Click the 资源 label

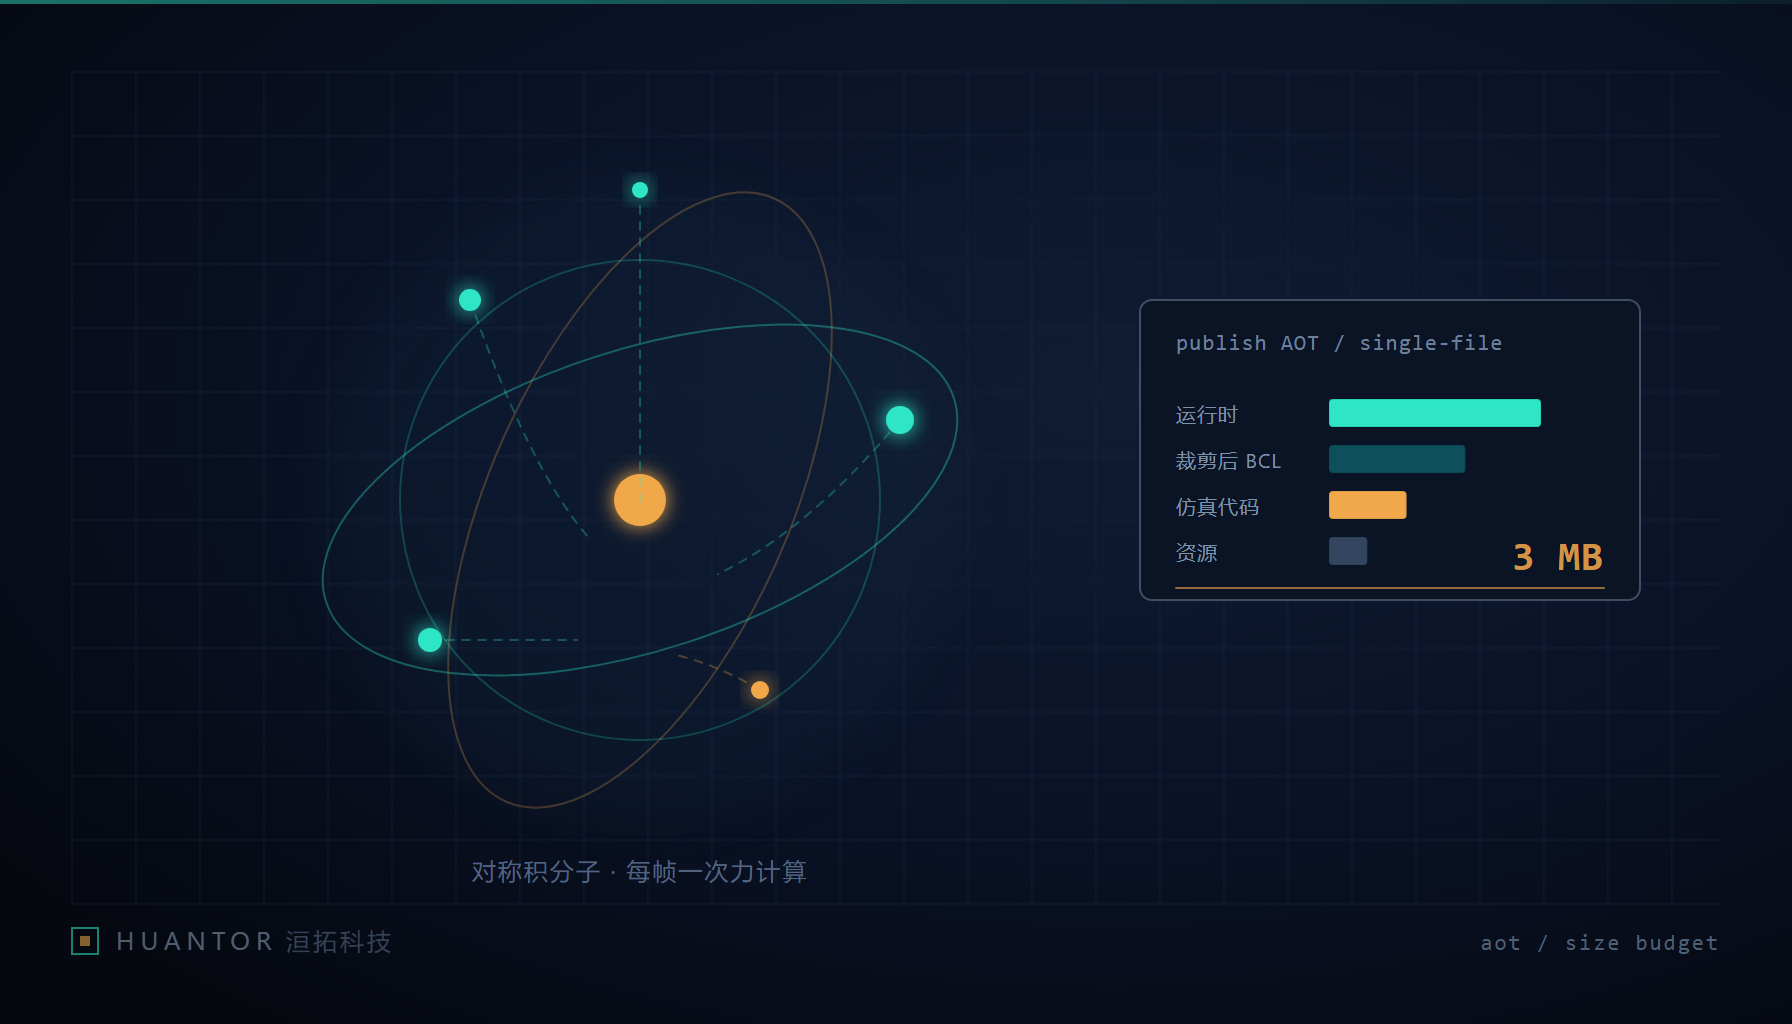[1196, 553]
